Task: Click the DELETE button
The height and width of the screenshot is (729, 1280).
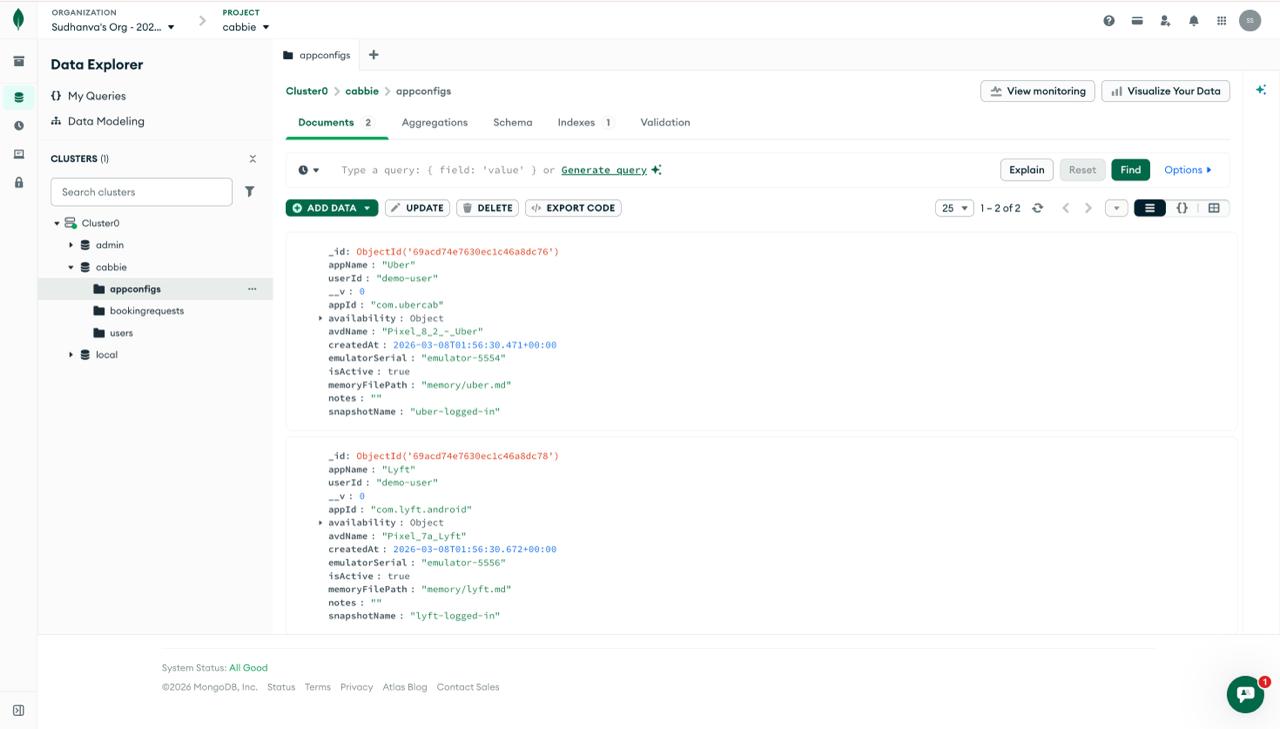Action: coord(487,208)
